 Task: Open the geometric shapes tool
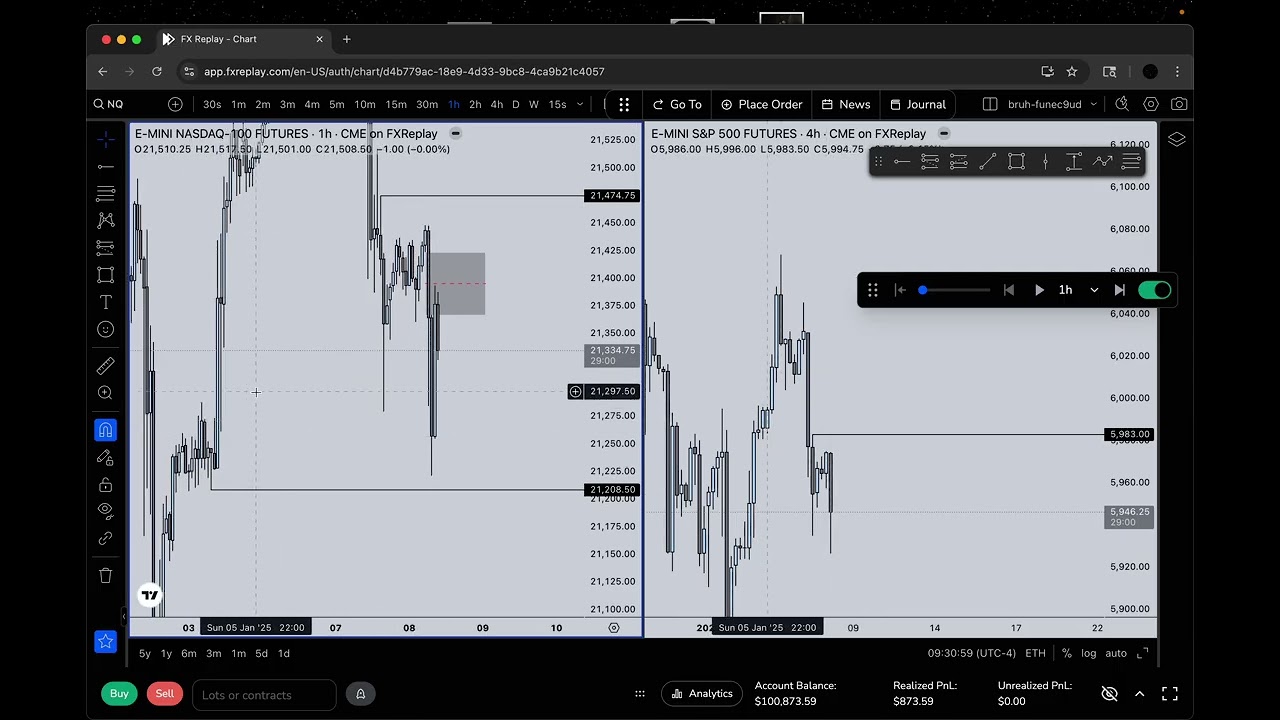105,275
